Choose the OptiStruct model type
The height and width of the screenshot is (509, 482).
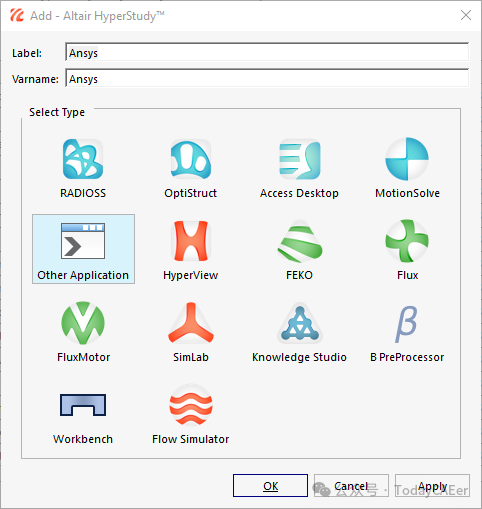[x=191, y=159]
